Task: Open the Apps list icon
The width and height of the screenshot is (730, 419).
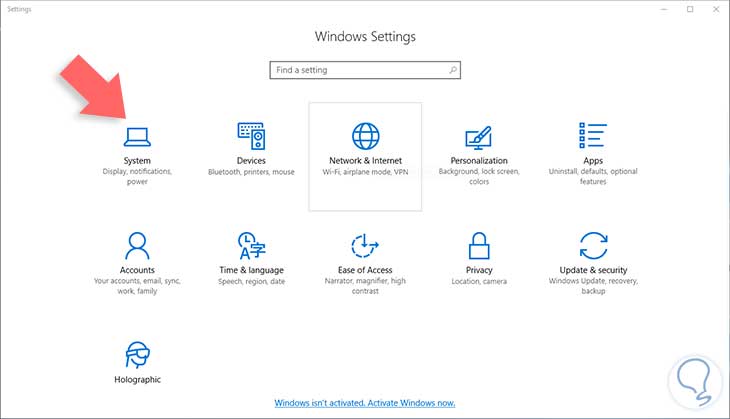Action: click(x=593, y=135)
